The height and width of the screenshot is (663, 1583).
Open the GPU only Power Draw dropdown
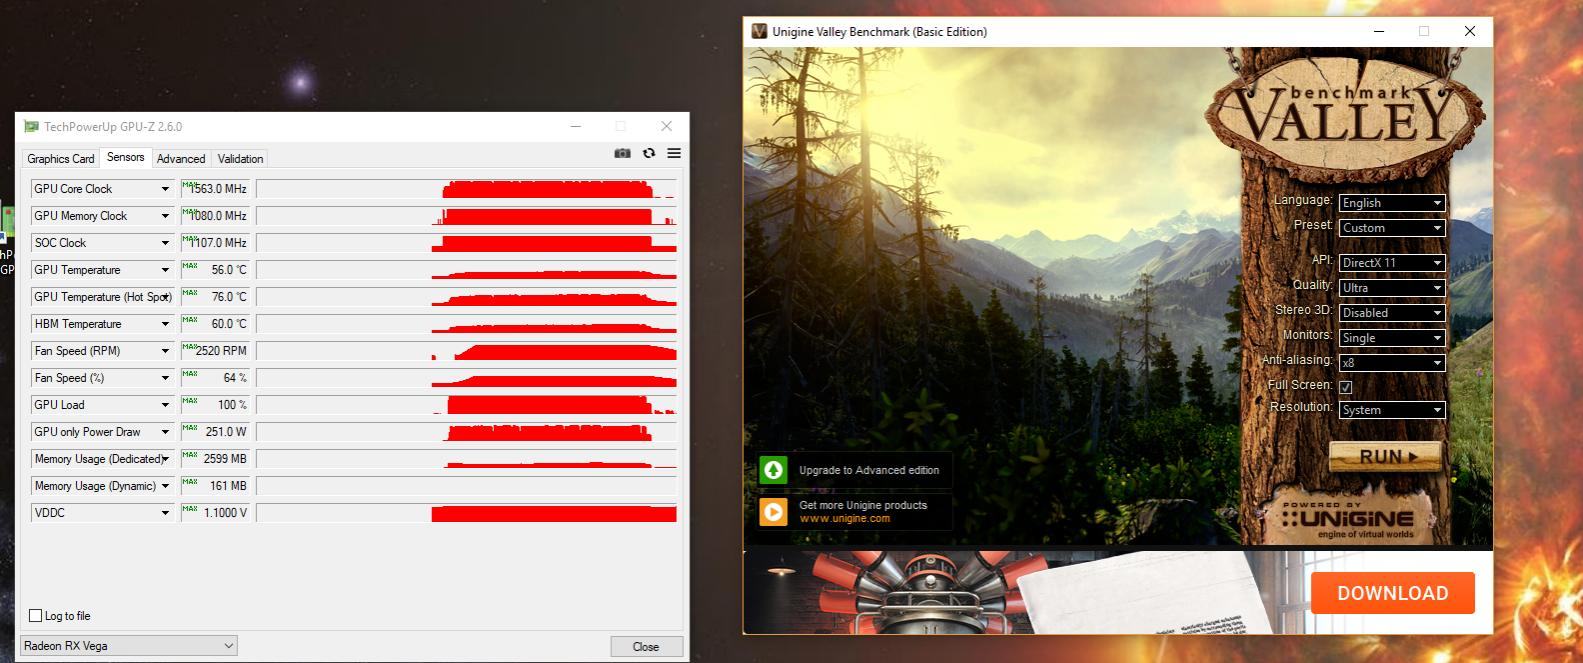coord(165,432)
